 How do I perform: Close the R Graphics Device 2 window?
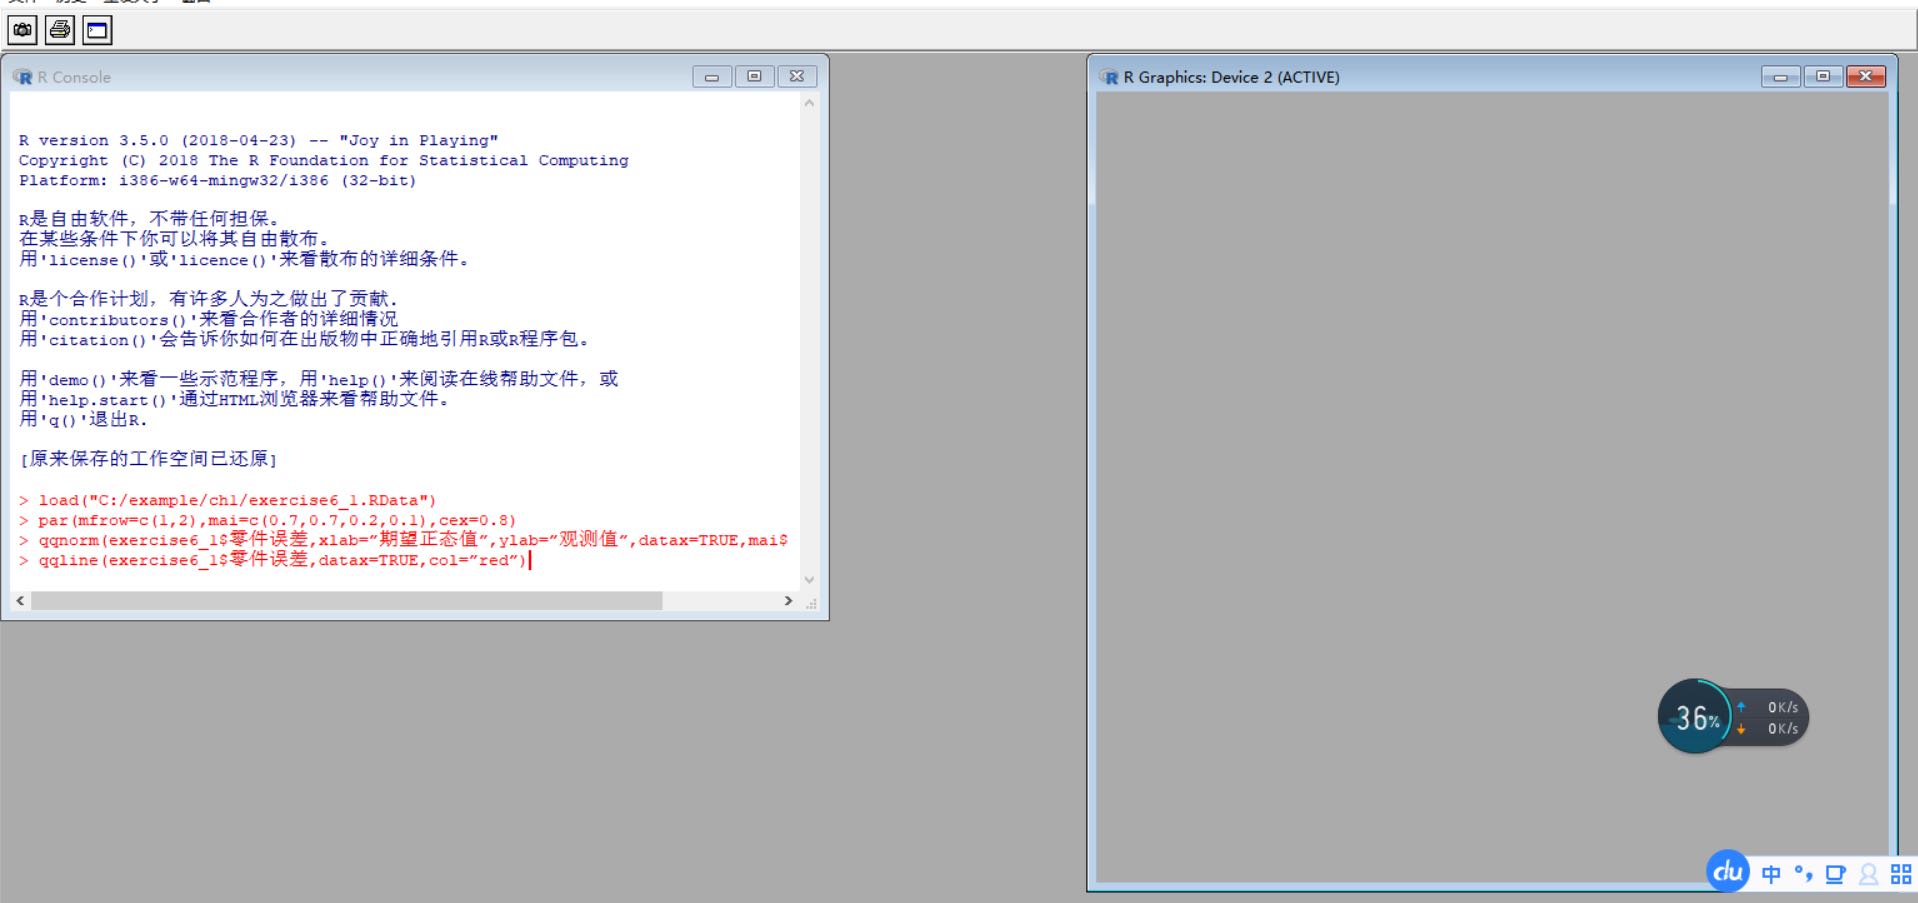pyautogui.click(x=1866, y=77)
